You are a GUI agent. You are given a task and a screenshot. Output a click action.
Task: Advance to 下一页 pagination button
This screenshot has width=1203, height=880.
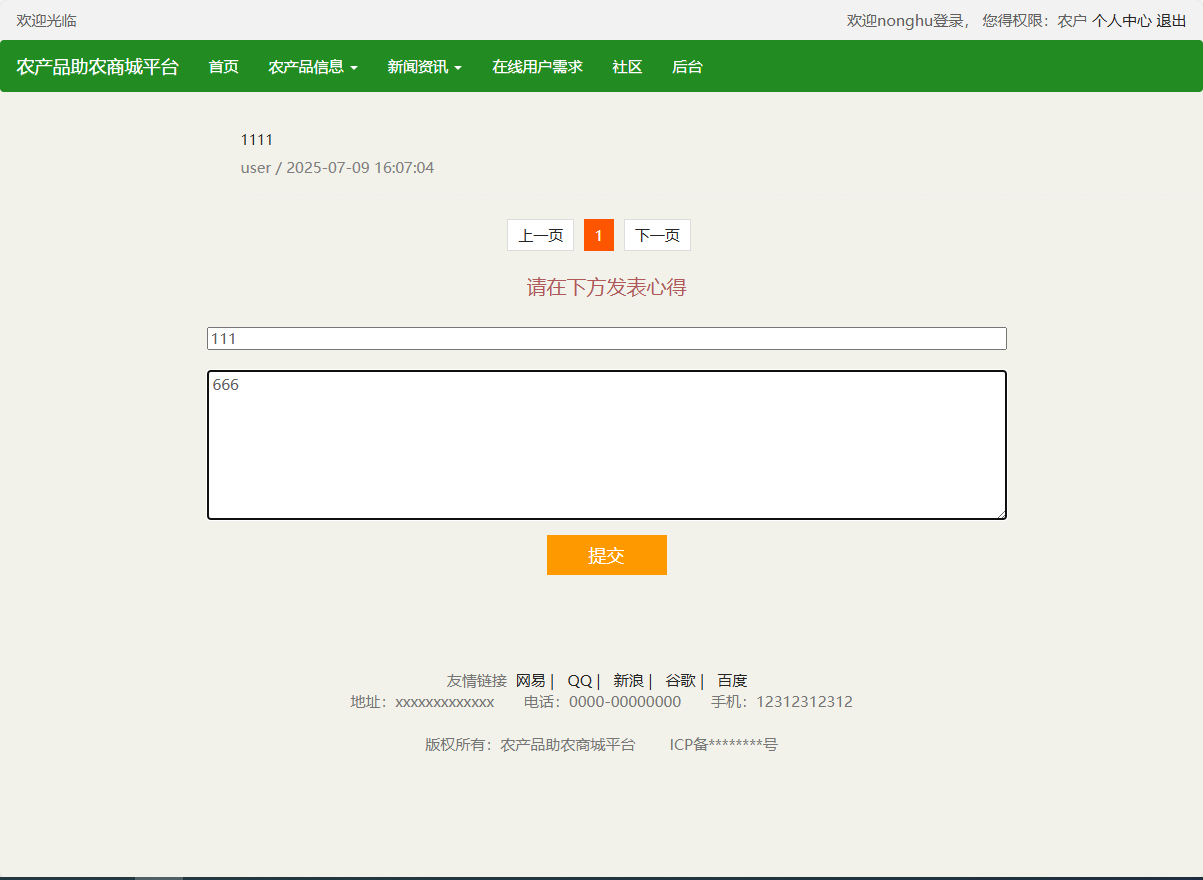pyautogui.click(x=657, y=235)
